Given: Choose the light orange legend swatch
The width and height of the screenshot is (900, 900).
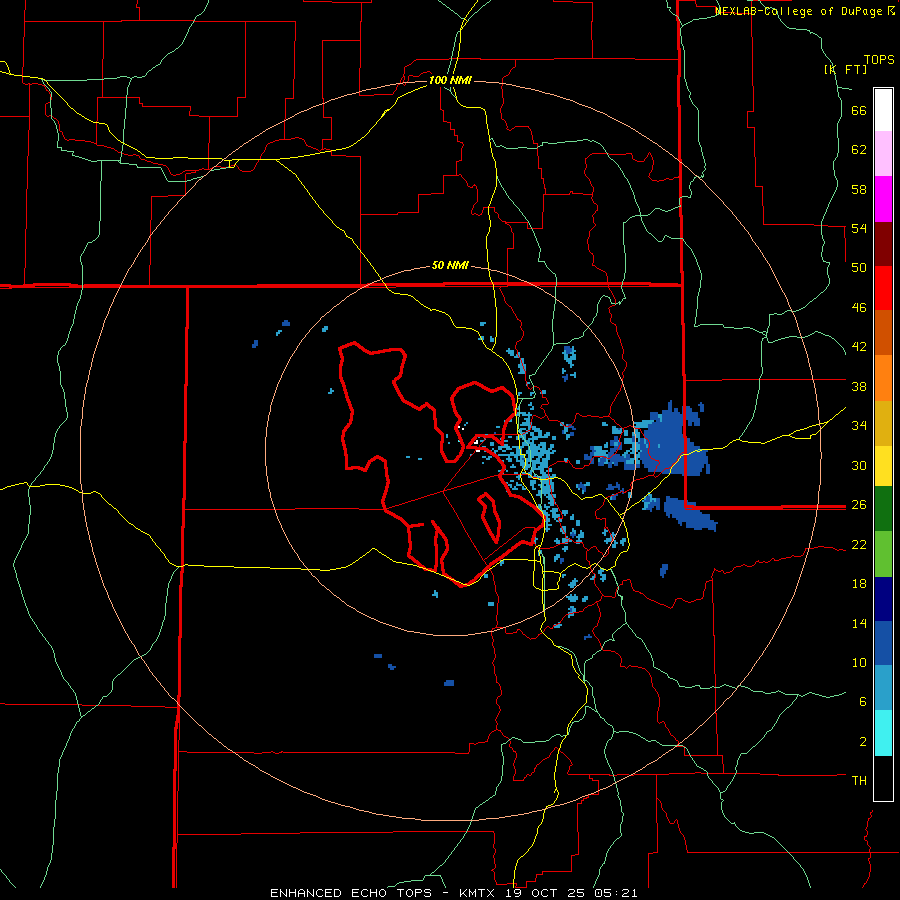Looking at the screenshot, I should tap(883, 378).
